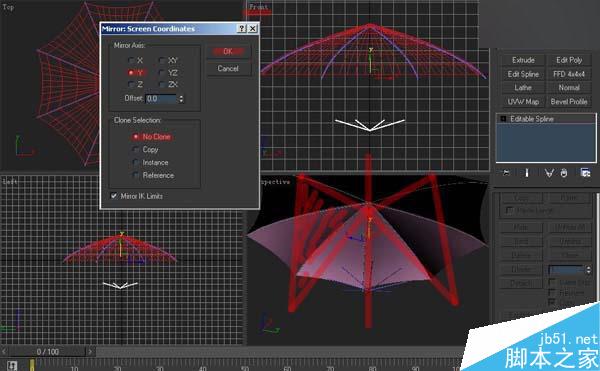Click the spinner arrows in geometry rollout
The width and height of the screenshot is (600, 371).
tap(588, 270)
